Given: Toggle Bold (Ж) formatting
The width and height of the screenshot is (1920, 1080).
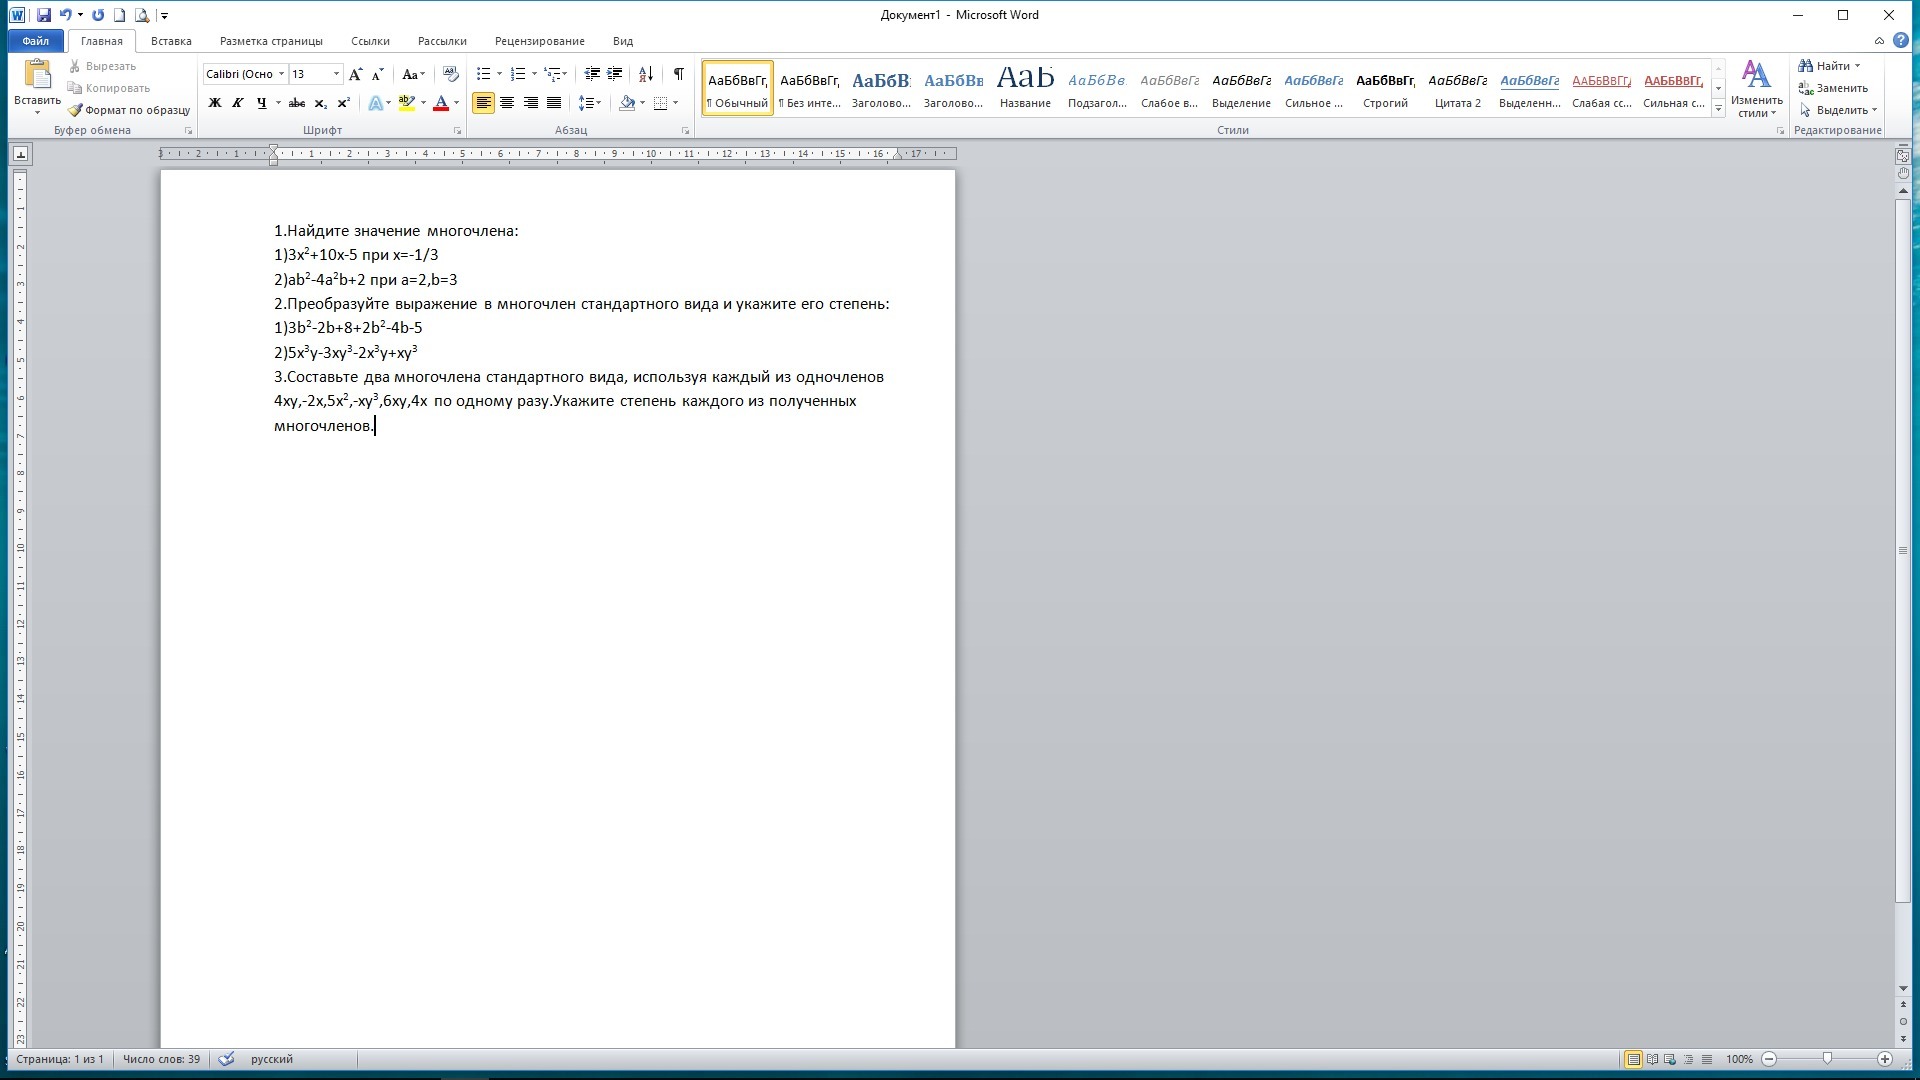Looking at the screenshot, I should click(214, 103).
